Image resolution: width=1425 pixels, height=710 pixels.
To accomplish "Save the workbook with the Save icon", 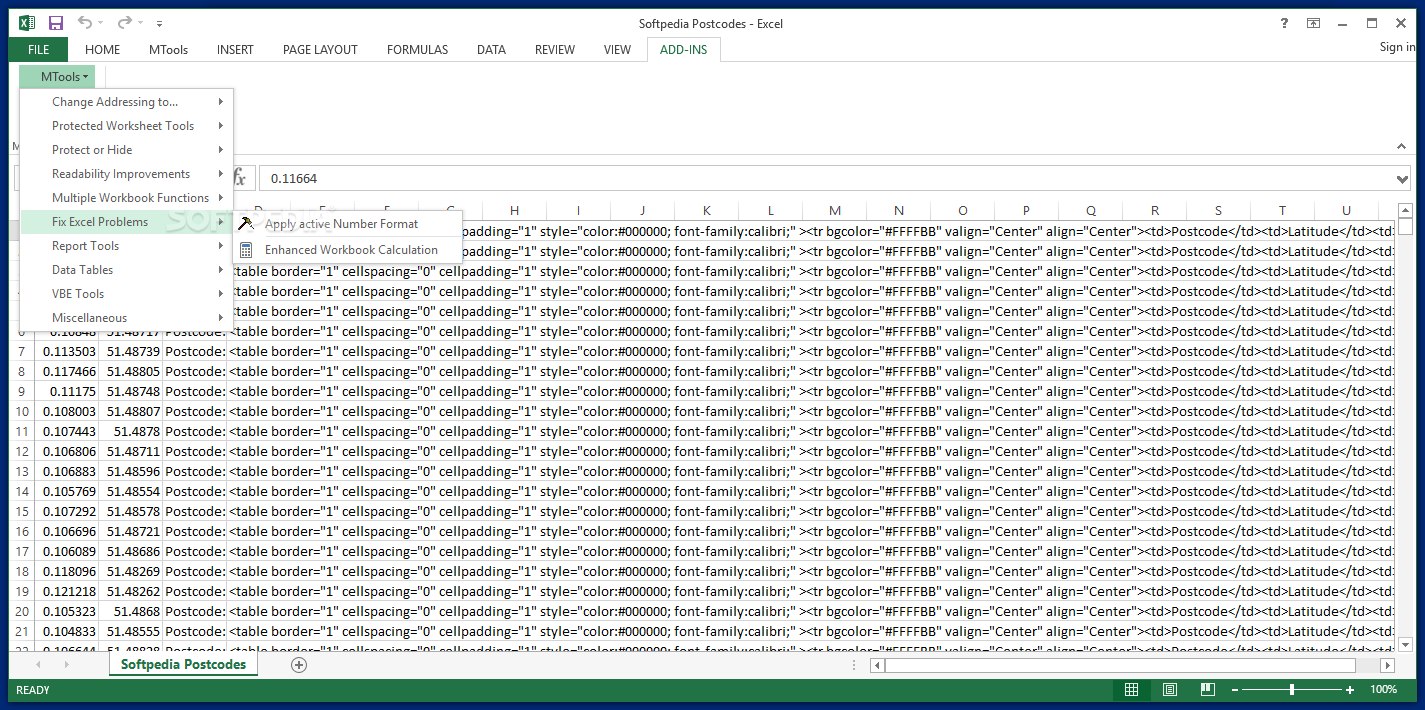I will click(56, 22).
